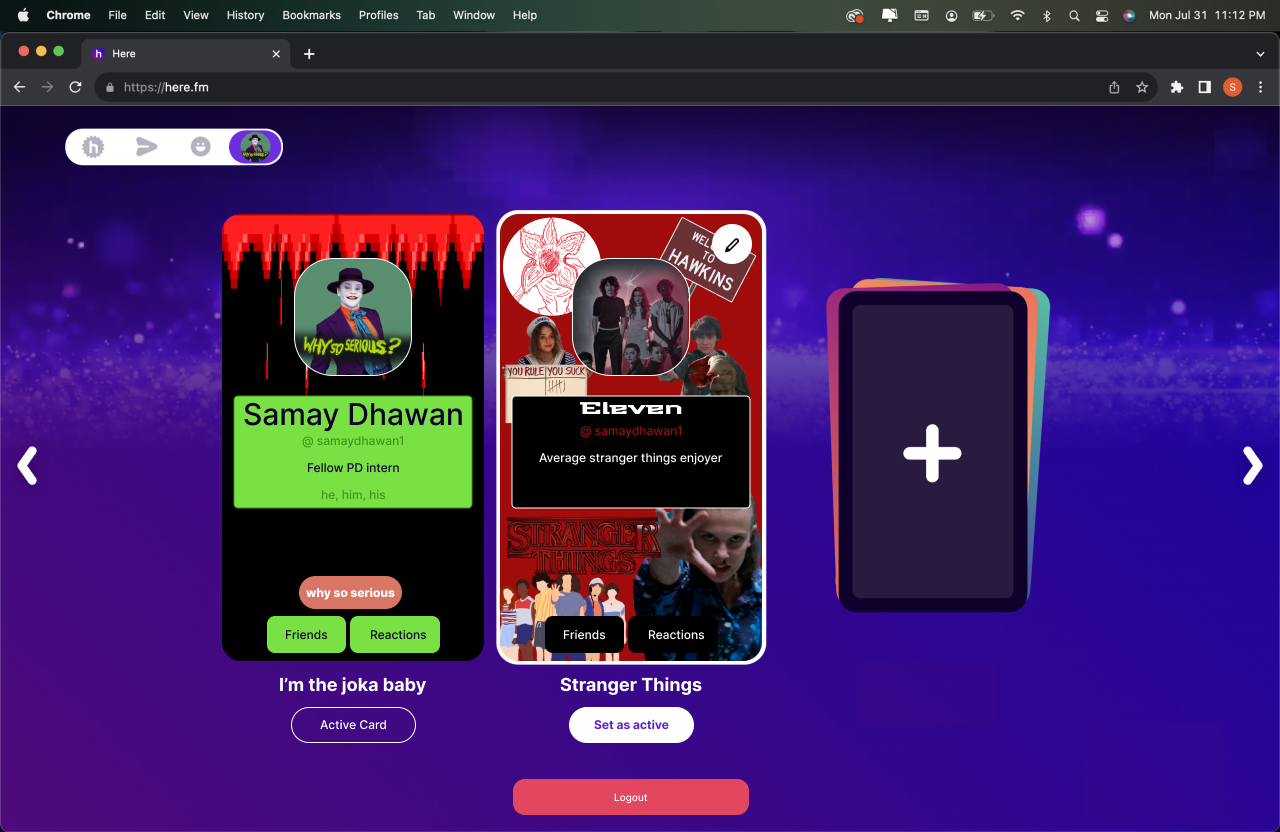Select the profile avatar in nav pill
The image size is (1280, 832).
[x=255, y=147]
